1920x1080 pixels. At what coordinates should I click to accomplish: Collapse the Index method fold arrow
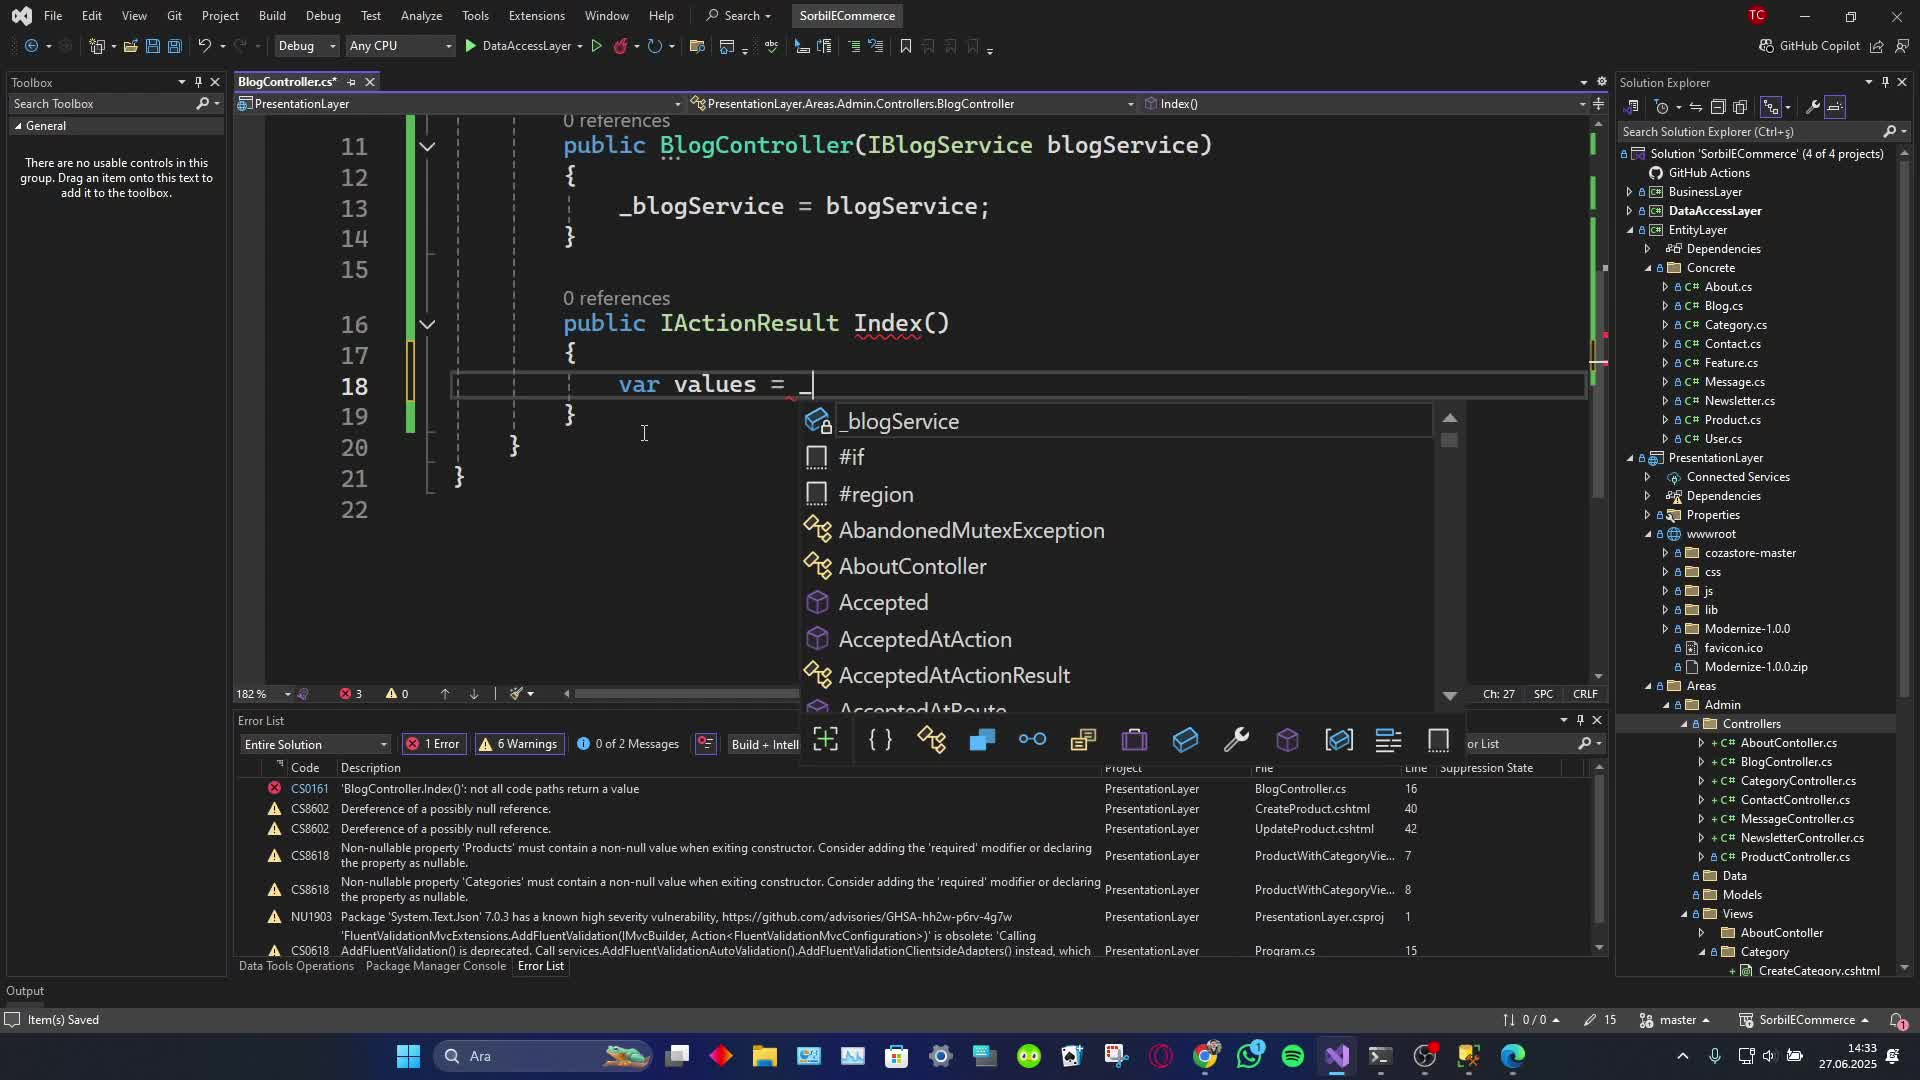[x=427, y=324]
